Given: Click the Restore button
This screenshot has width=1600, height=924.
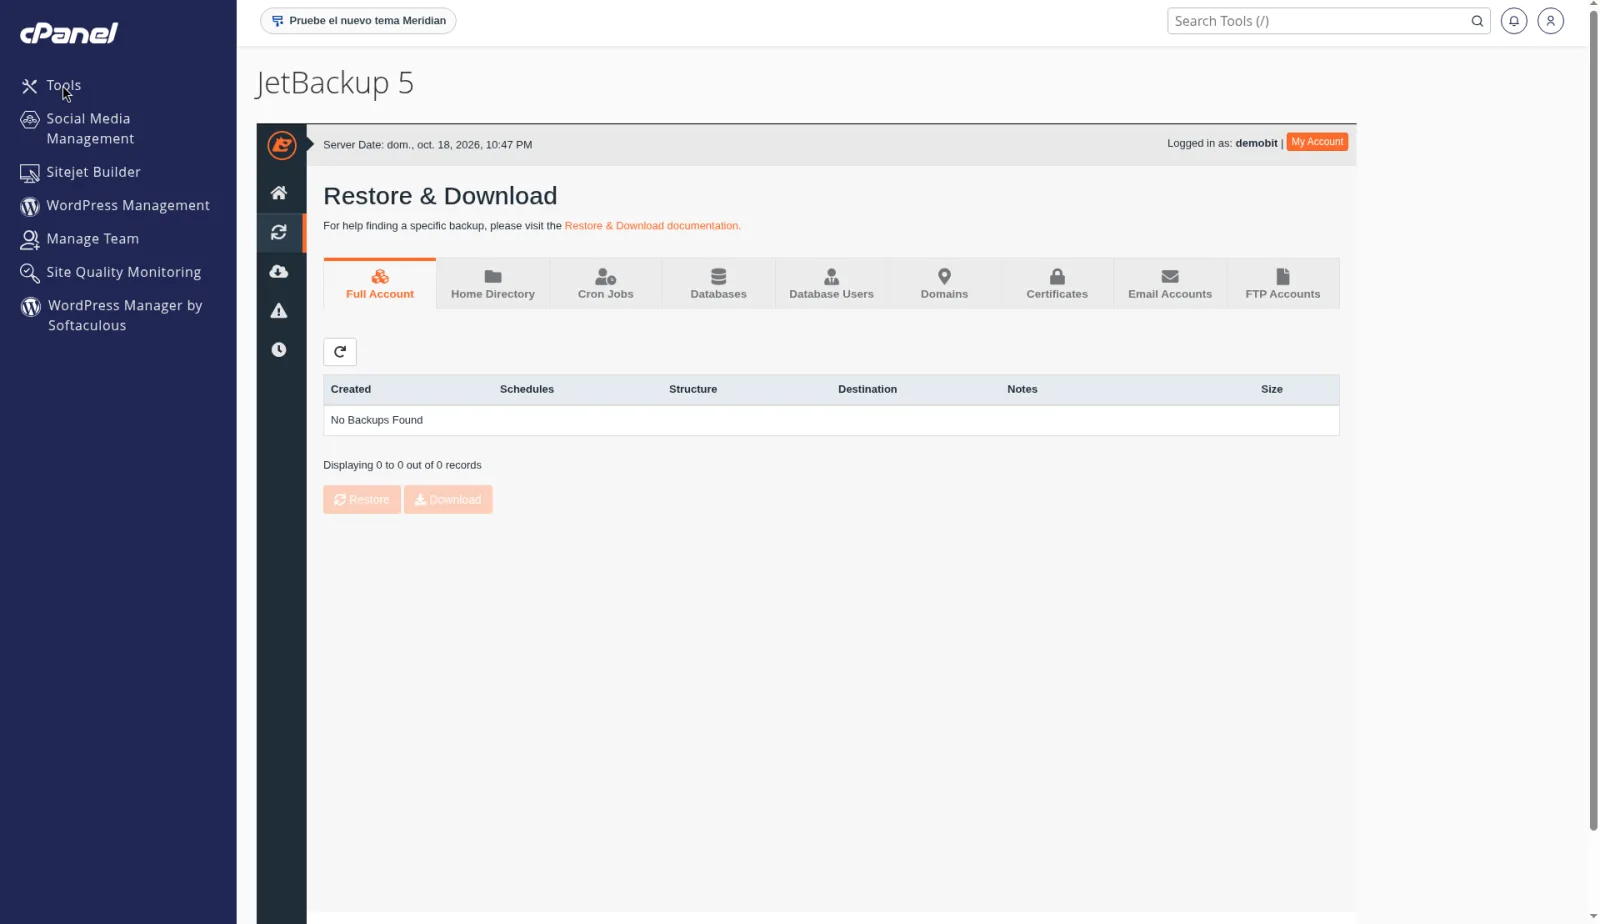Looking at the screenshot, I should [x=362, y=500].
